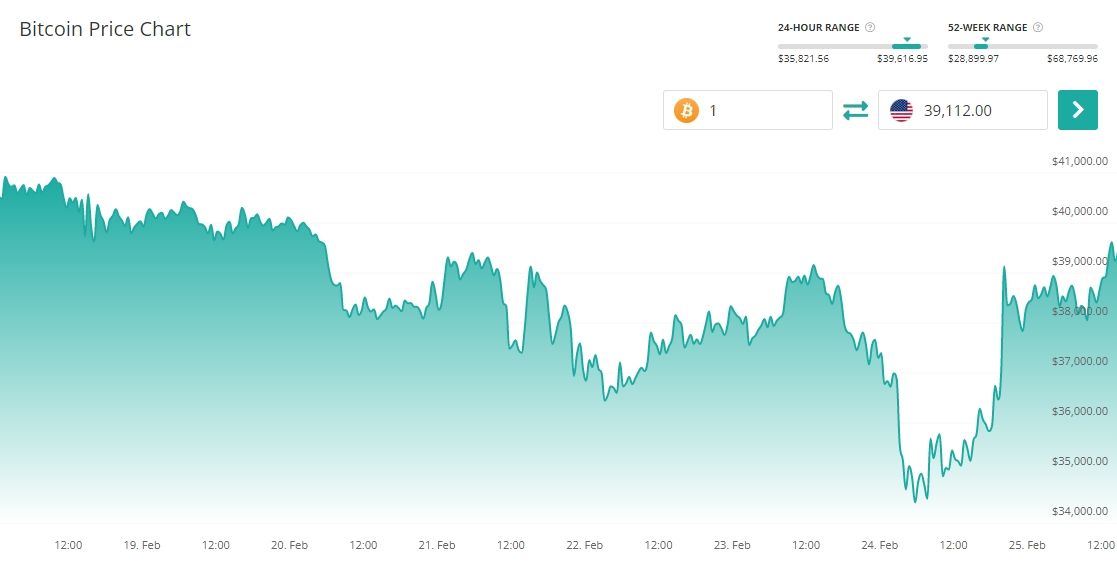1117x562 pixels.
Task: Open the 52-Week Range help tooltip icon
Action: [x=1038, y=28]
